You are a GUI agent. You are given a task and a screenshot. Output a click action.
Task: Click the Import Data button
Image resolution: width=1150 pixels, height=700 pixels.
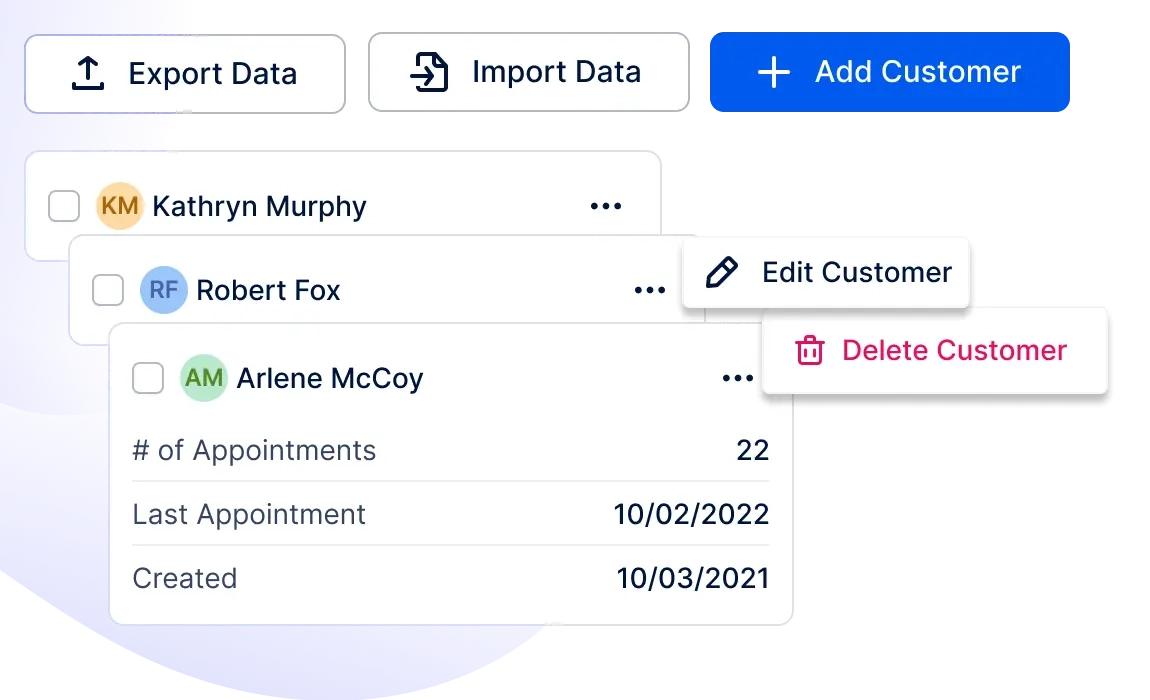click(529, 72)
